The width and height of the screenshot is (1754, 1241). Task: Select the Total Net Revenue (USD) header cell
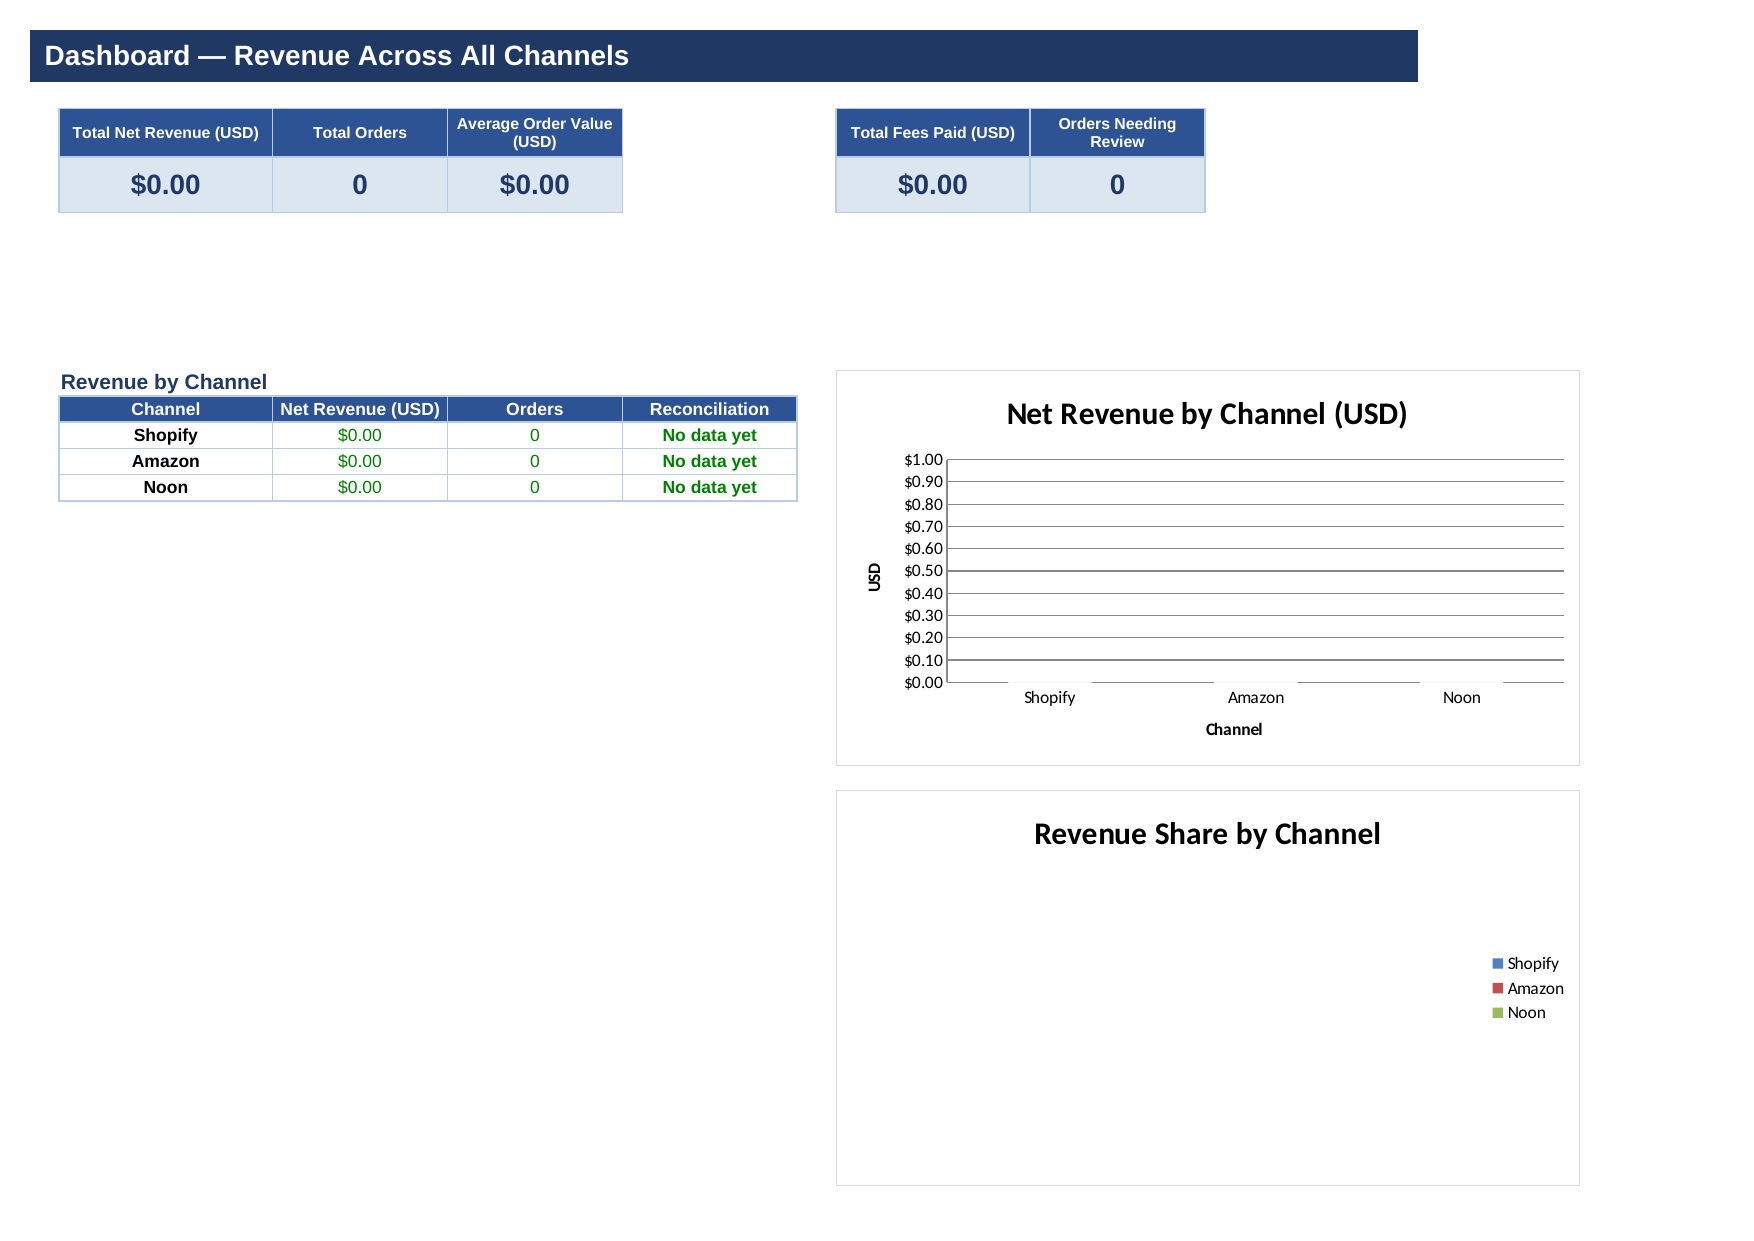coord(166,133)
